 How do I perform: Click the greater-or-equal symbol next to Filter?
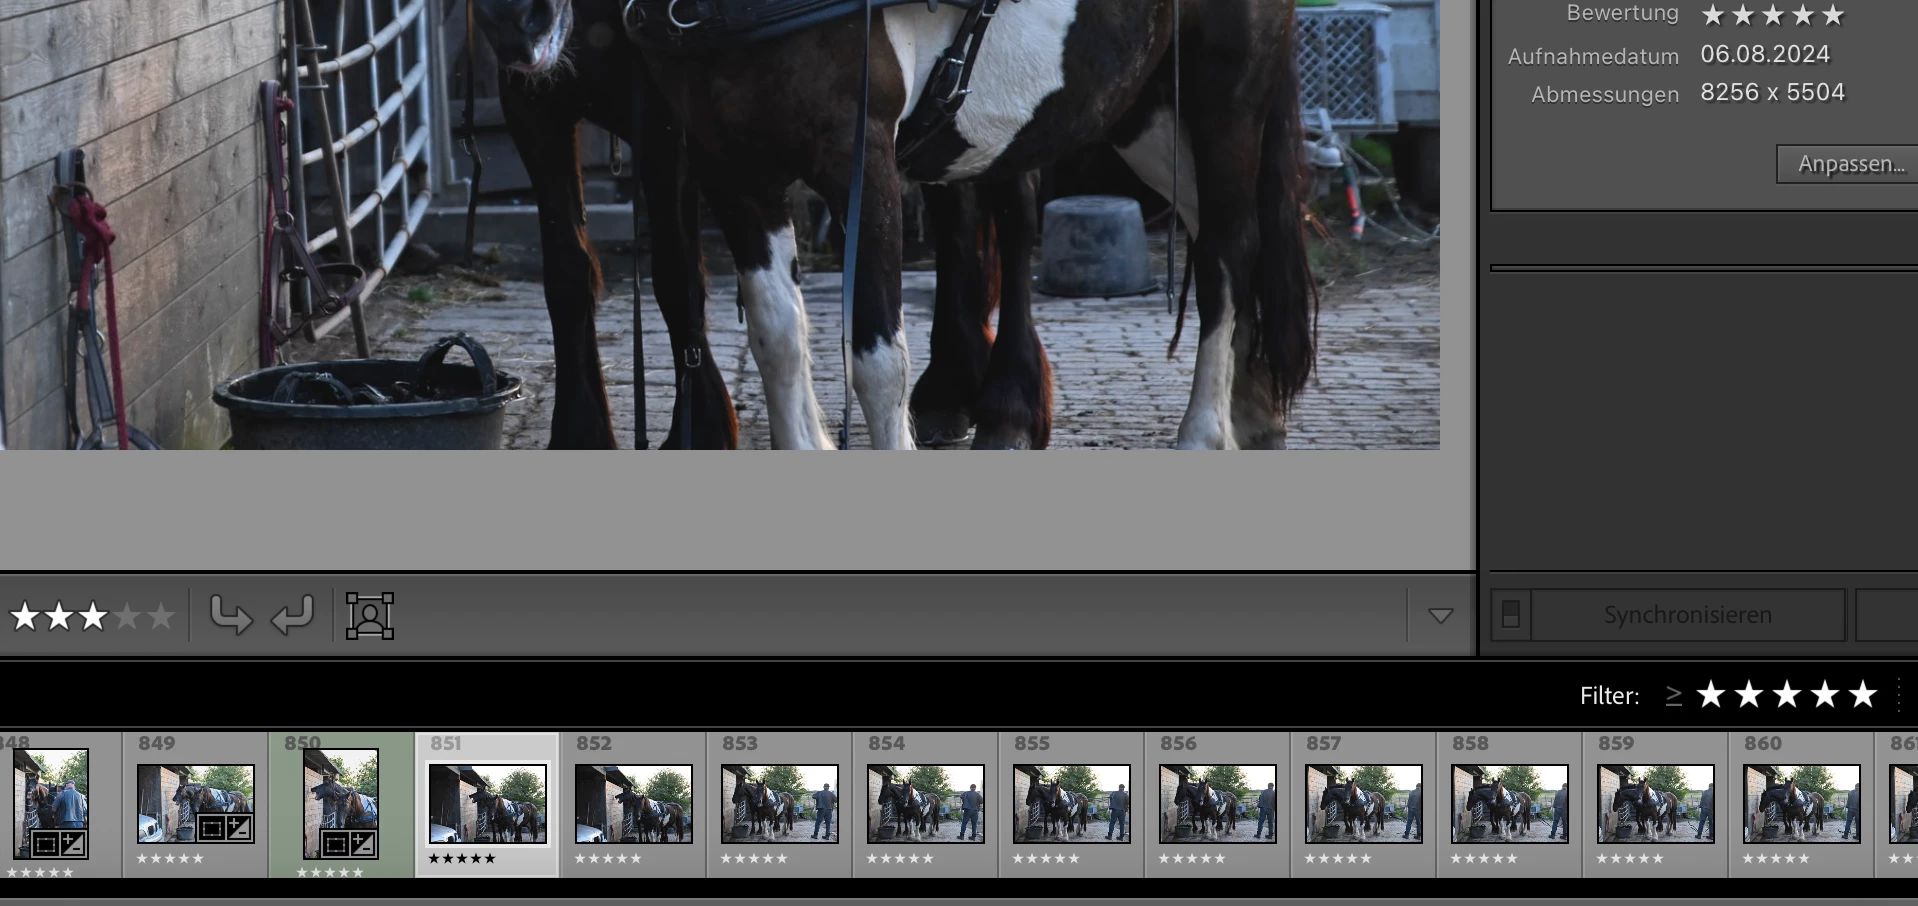1673,695
